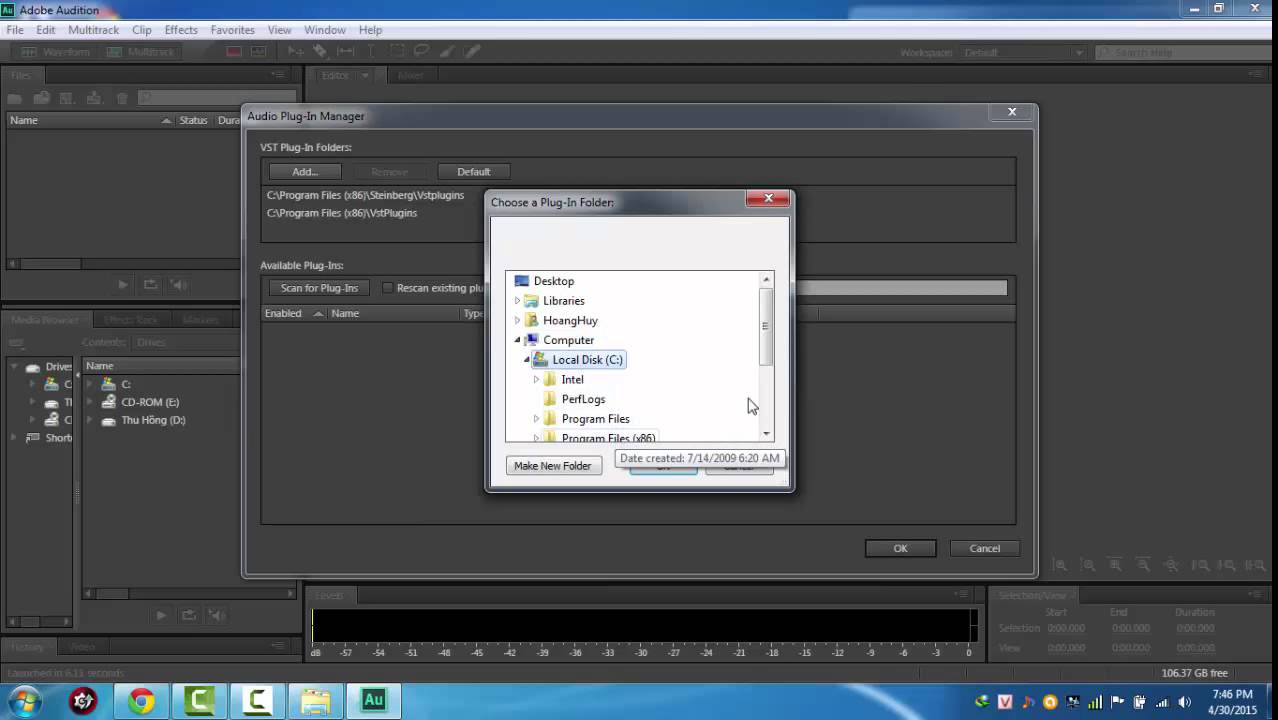Image resolution: width=1278 pixels, height=720 pixels.
Task: Select the Slip tool in toolbar
Action: [345, 51]
